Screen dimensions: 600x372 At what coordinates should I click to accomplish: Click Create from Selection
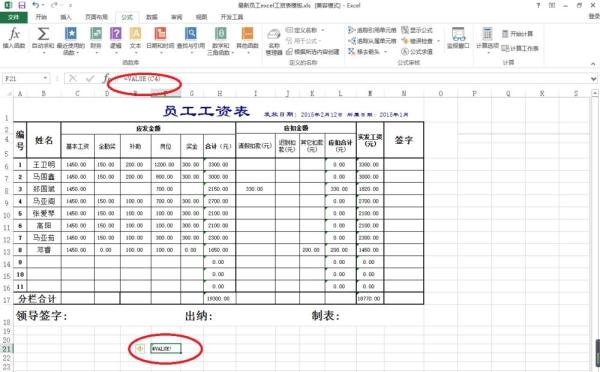pos(313,51)
